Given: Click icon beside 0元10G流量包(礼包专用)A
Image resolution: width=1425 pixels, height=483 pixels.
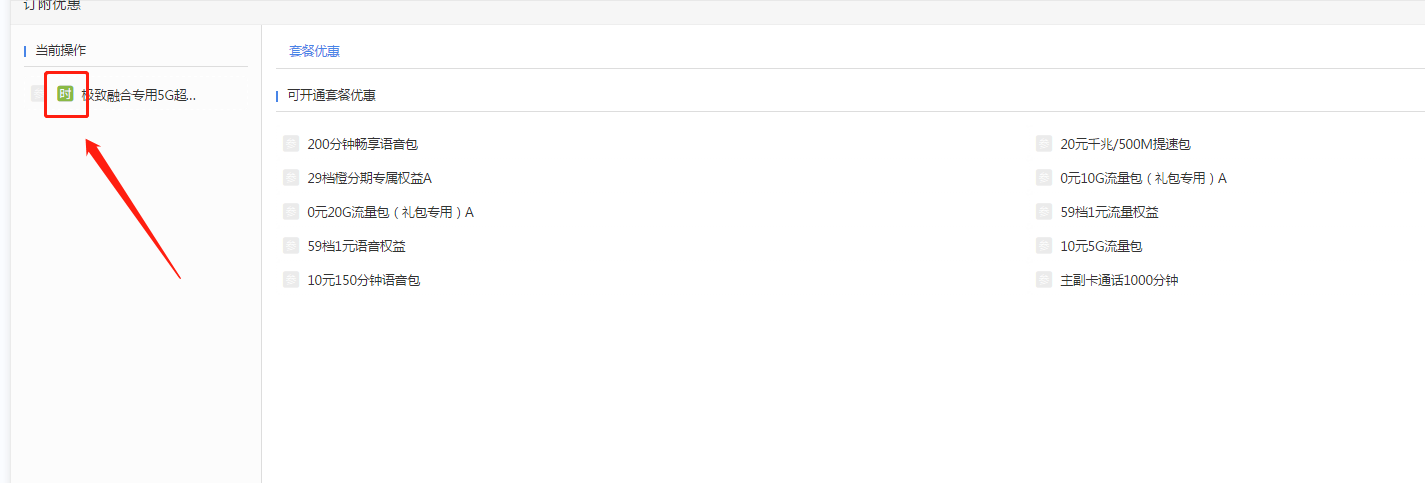Looking at the screenshot, I should tap(1044, 178).
